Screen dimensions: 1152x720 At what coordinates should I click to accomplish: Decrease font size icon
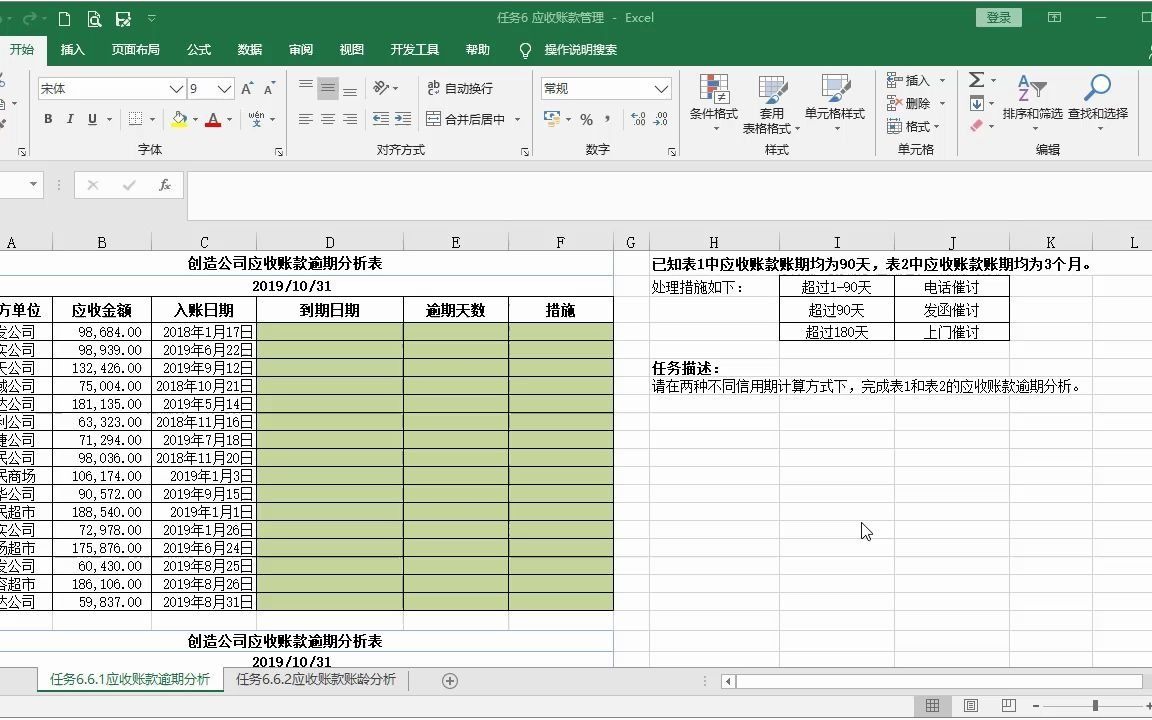pyautogui.click(x=270, y=89)
